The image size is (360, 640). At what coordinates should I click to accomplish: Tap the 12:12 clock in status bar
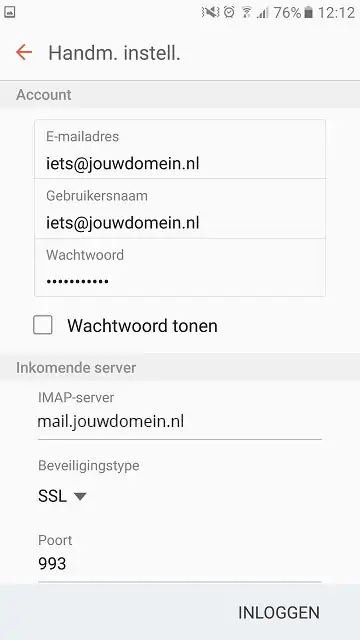coord(336,13)
